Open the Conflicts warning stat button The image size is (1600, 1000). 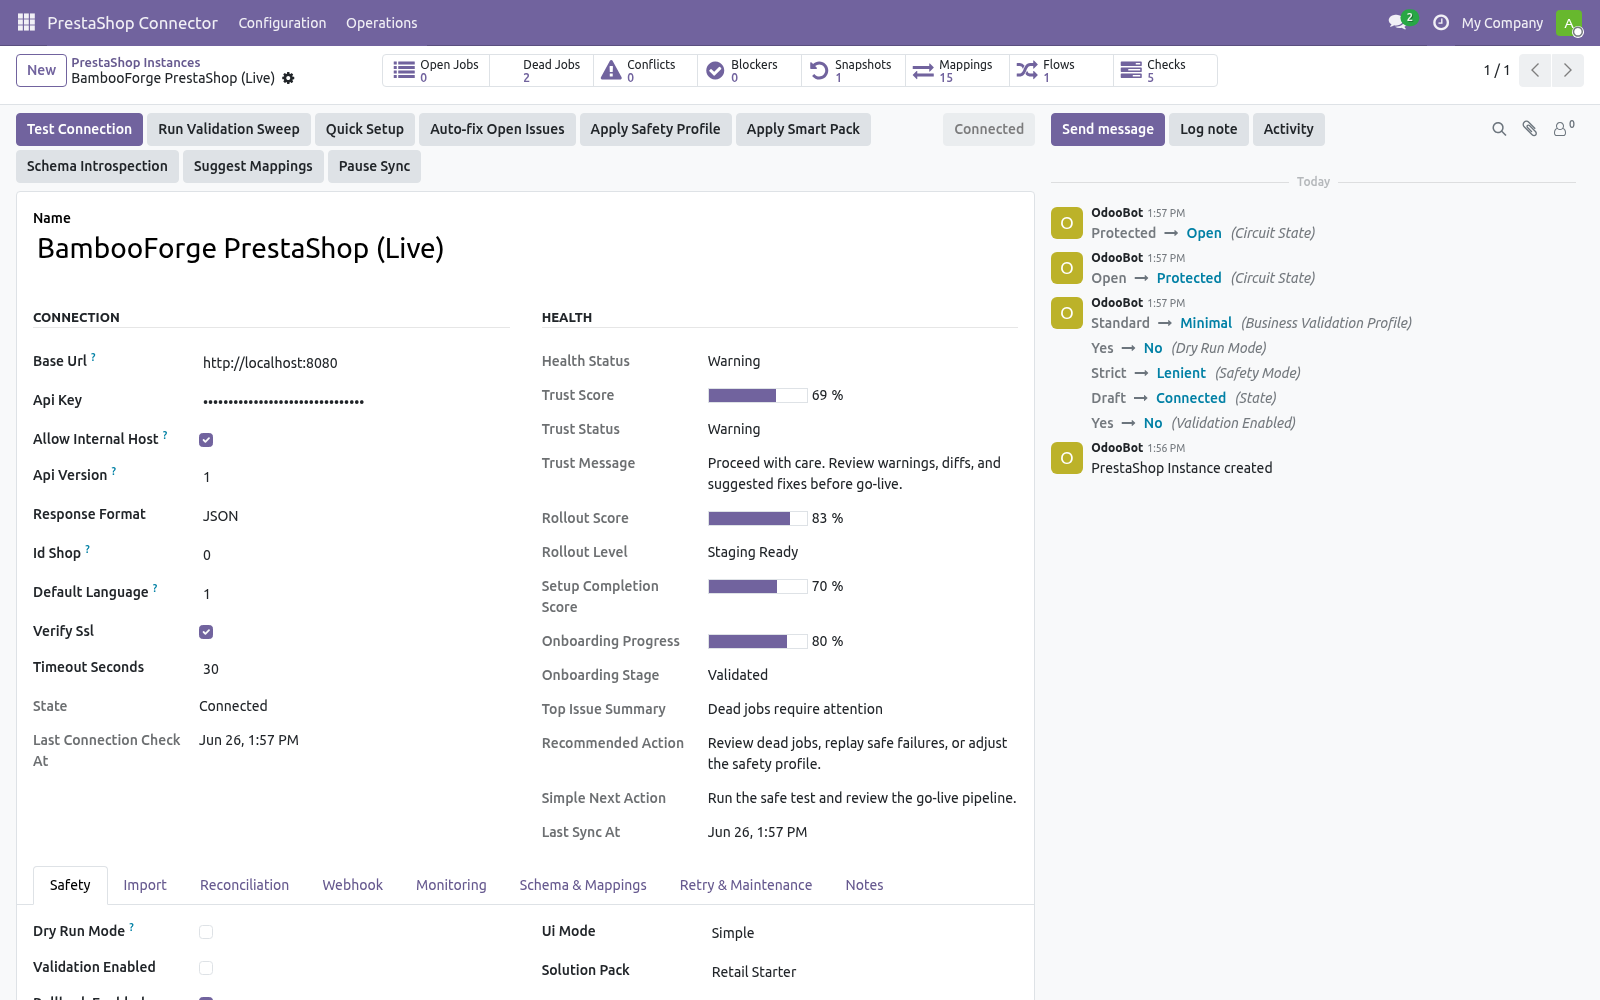pyautogui.click(x=645, y=70)
